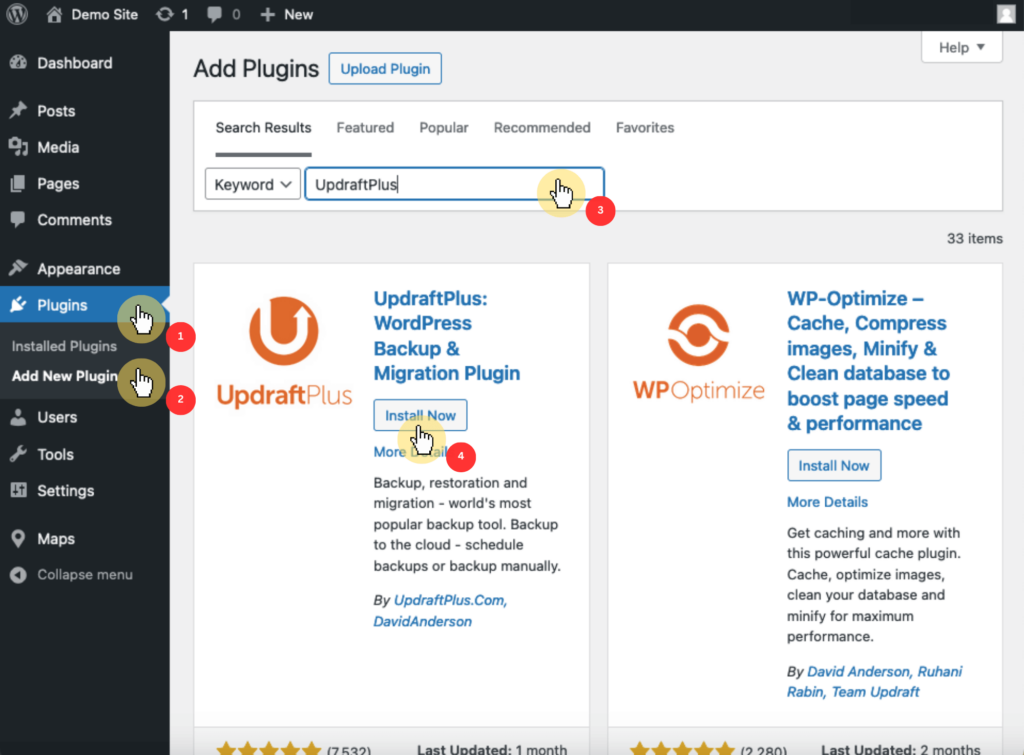Open the UpdraftPlus.Com author link
Screen dimensions: 1024x755
click(450, 600)
